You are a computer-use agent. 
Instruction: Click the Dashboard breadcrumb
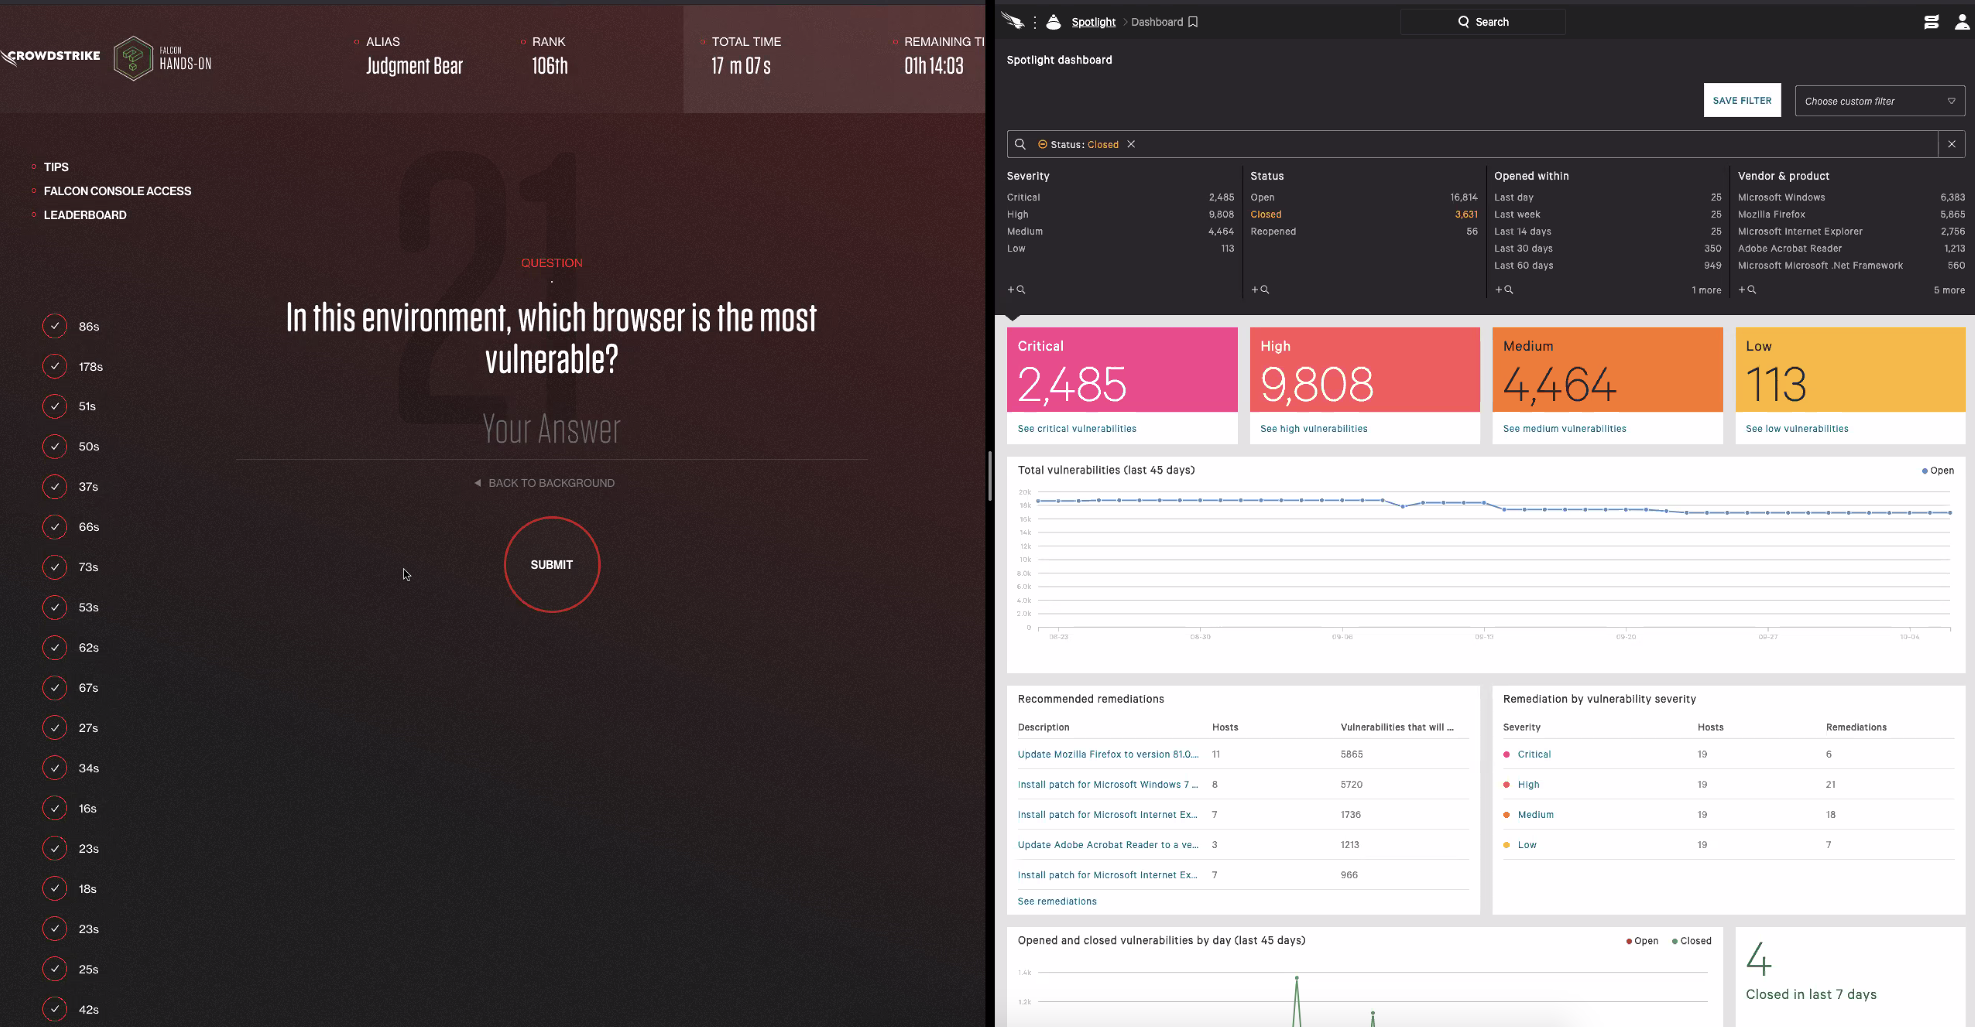click(1157, 22)
